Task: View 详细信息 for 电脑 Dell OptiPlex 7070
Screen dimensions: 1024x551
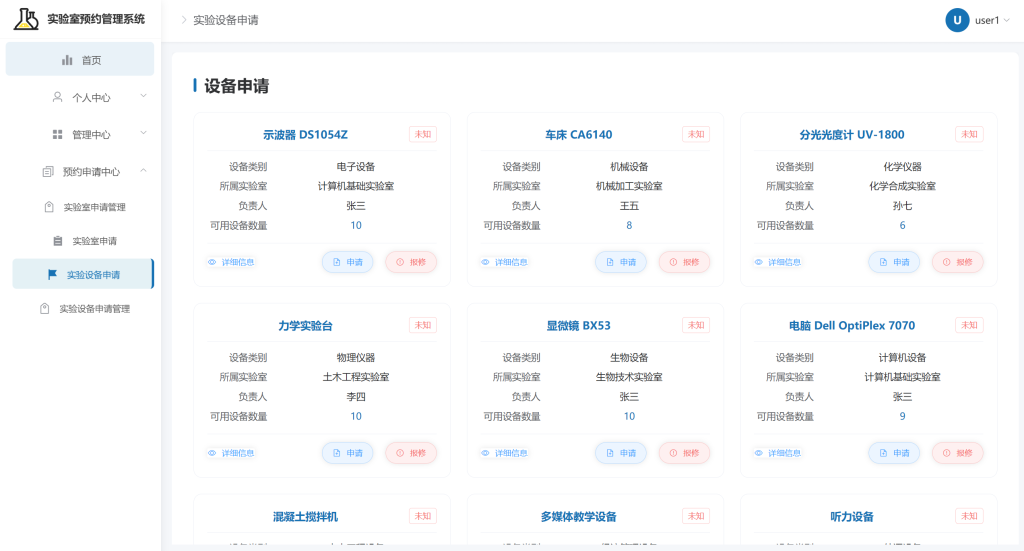Action: [x=778, y=452]
